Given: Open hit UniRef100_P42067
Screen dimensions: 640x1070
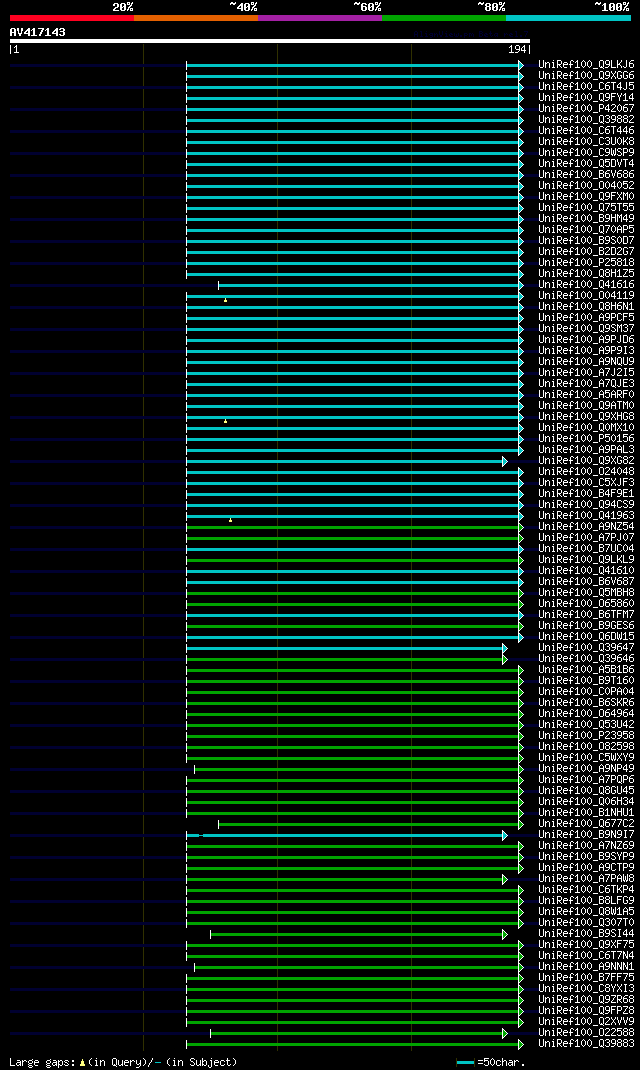Looking at the screenshot, I should tap(586, 109).
